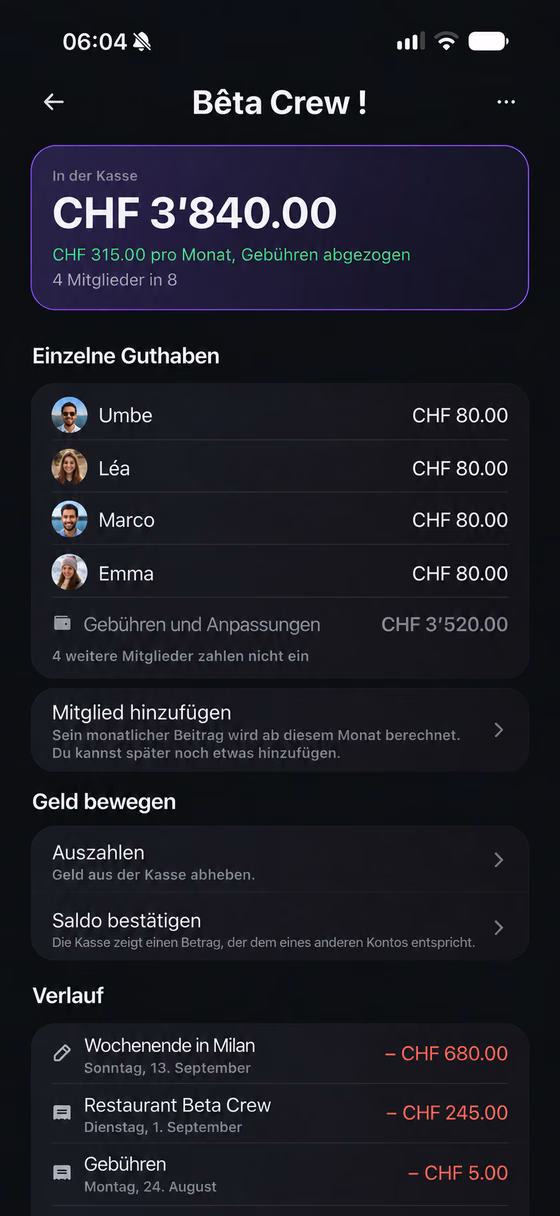Tap Mitglied hinzufügen to add a member
This screenshot has width=560, height=1216.
(280, 730)
